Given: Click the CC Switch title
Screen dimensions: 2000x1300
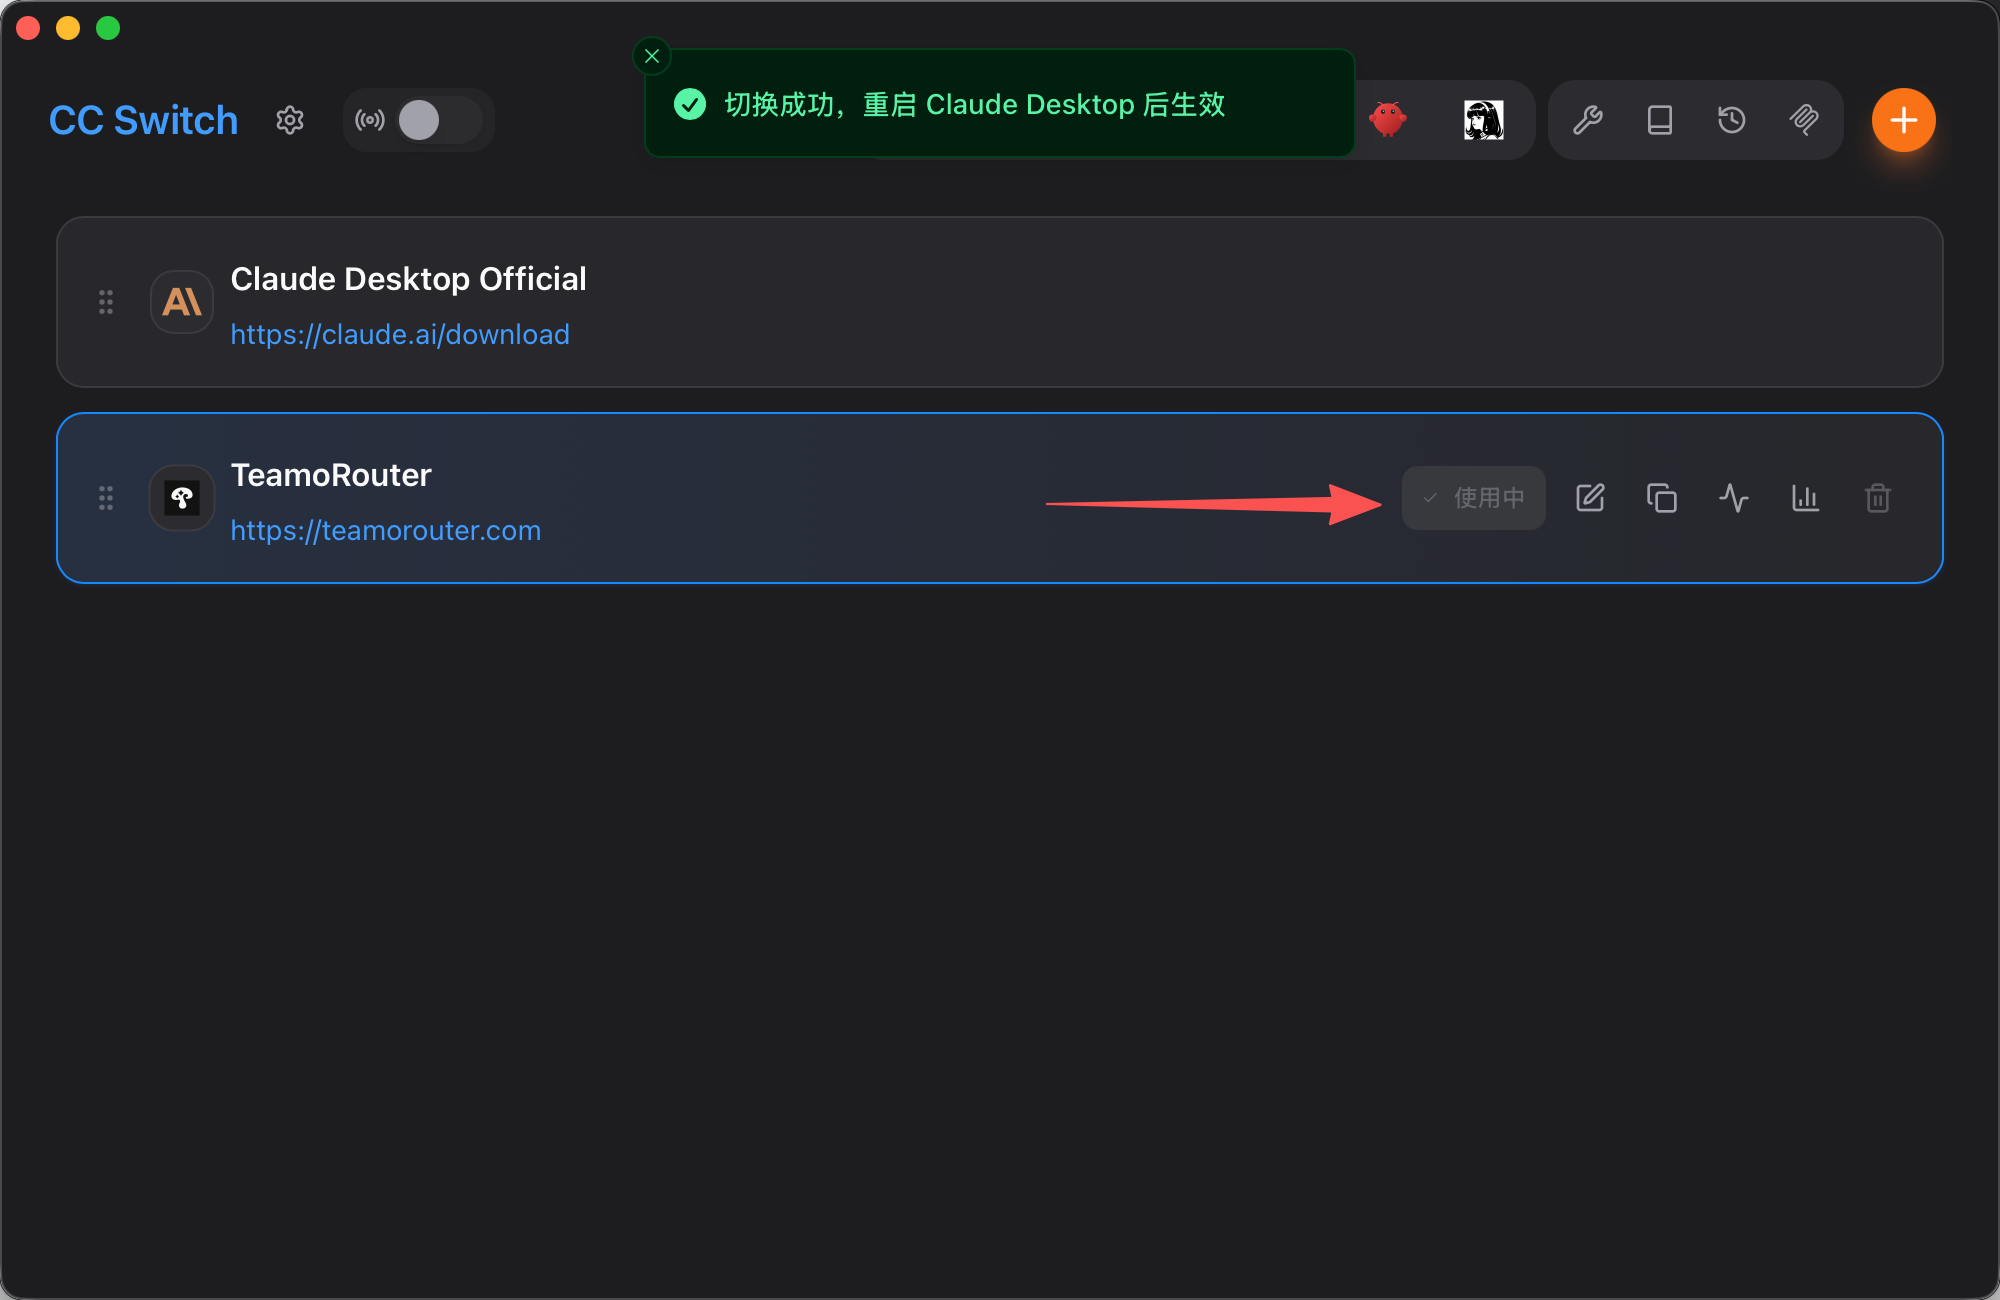Looking at the screenshot, I should (144, 120).
